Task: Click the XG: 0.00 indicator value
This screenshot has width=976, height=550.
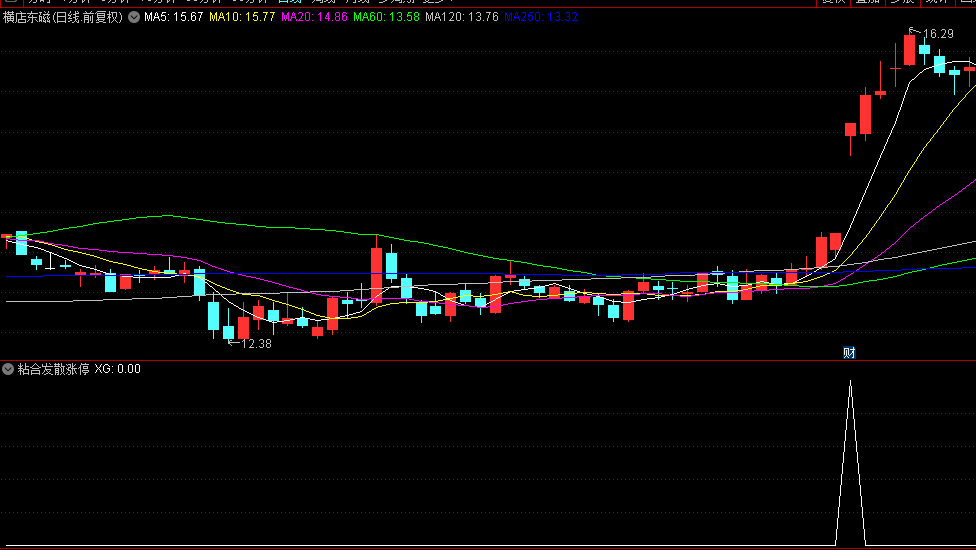Action: (118, 369)
